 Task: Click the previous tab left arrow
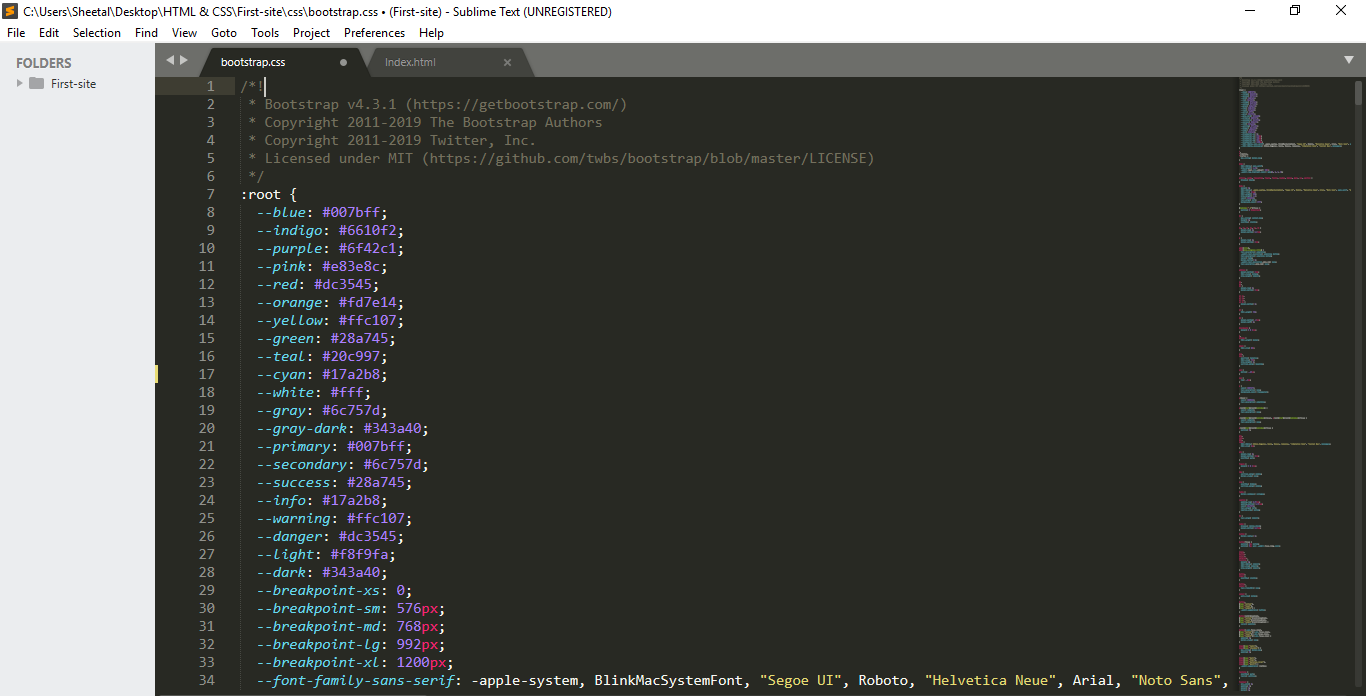coord(170,61)
